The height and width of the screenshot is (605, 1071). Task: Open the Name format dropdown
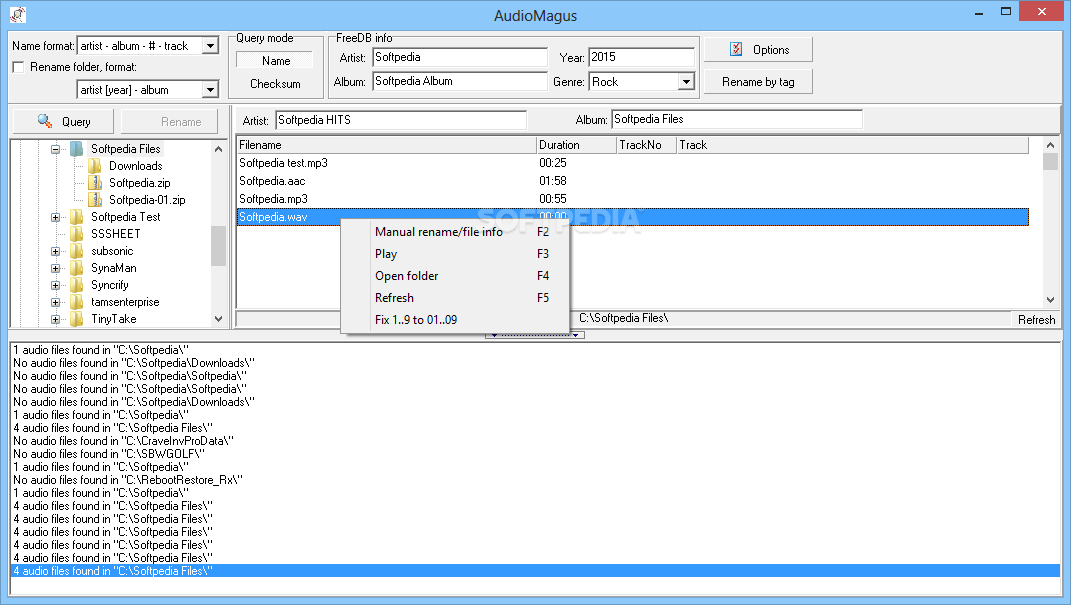pos(210,46)
